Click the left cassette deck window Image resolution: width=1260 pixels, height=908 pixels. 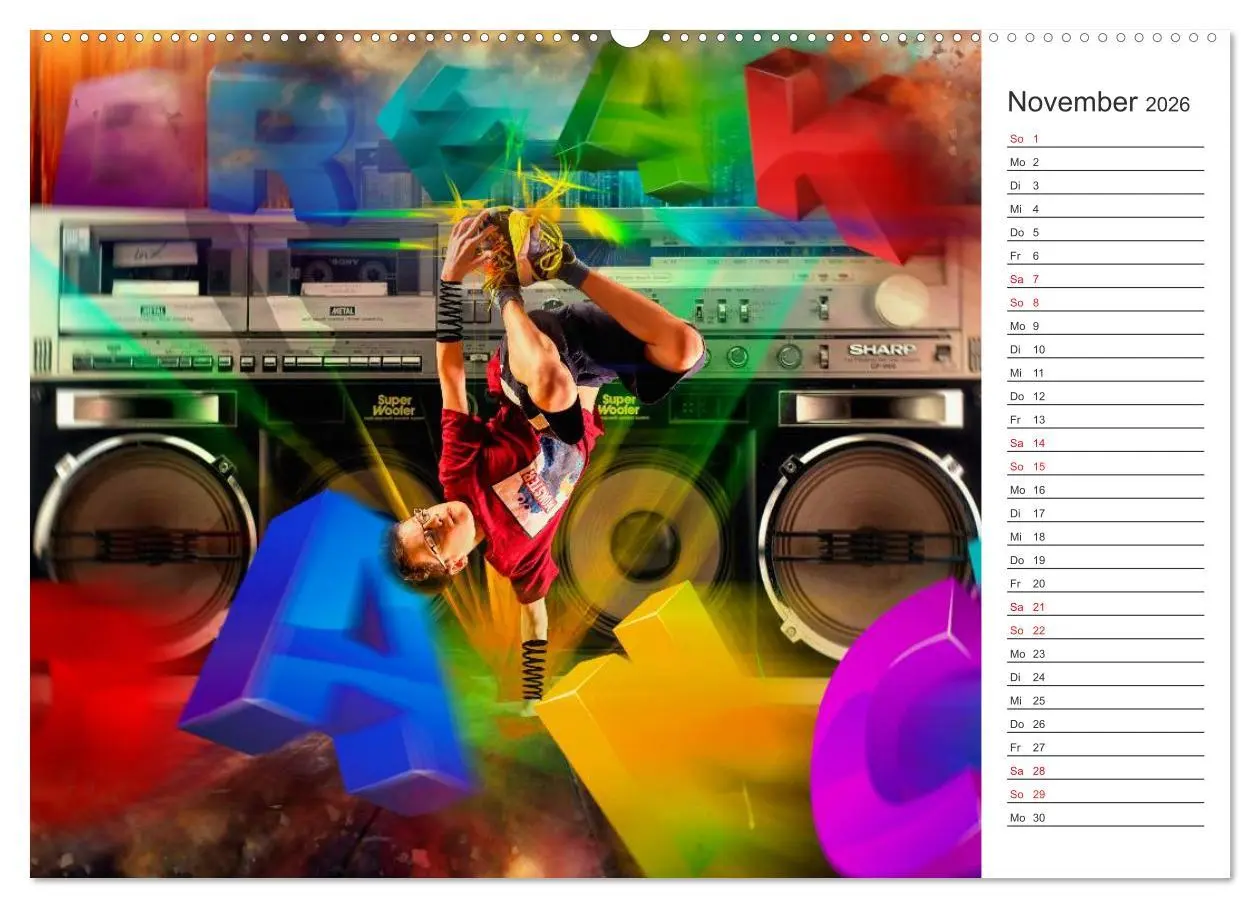(x=155, y=265)
